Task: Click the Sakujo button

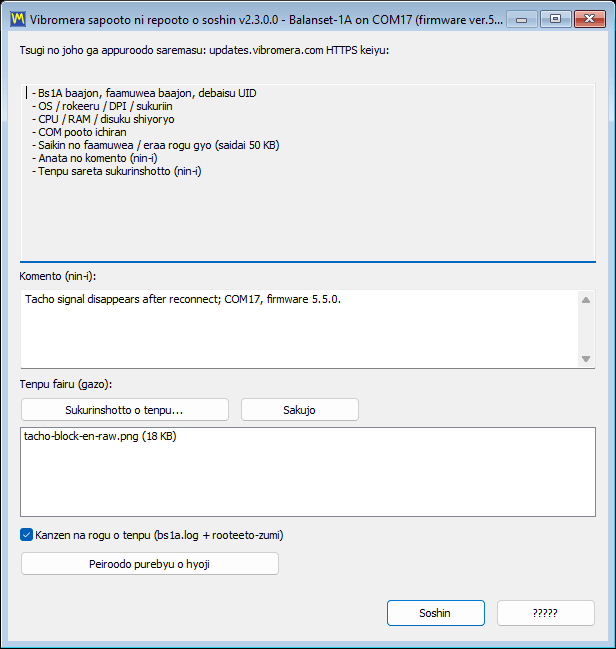Action: tap(300, 410)
